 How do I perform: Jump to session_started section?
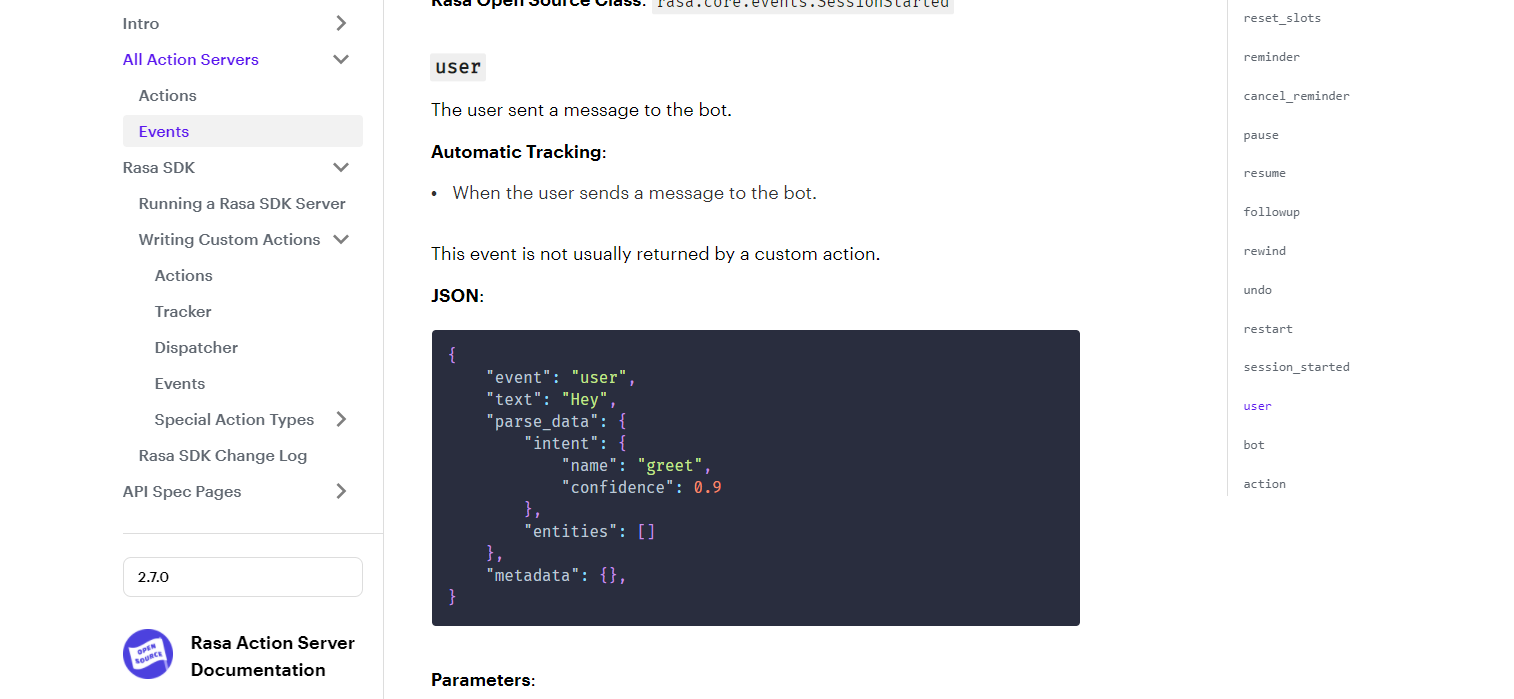(1296, 367)
